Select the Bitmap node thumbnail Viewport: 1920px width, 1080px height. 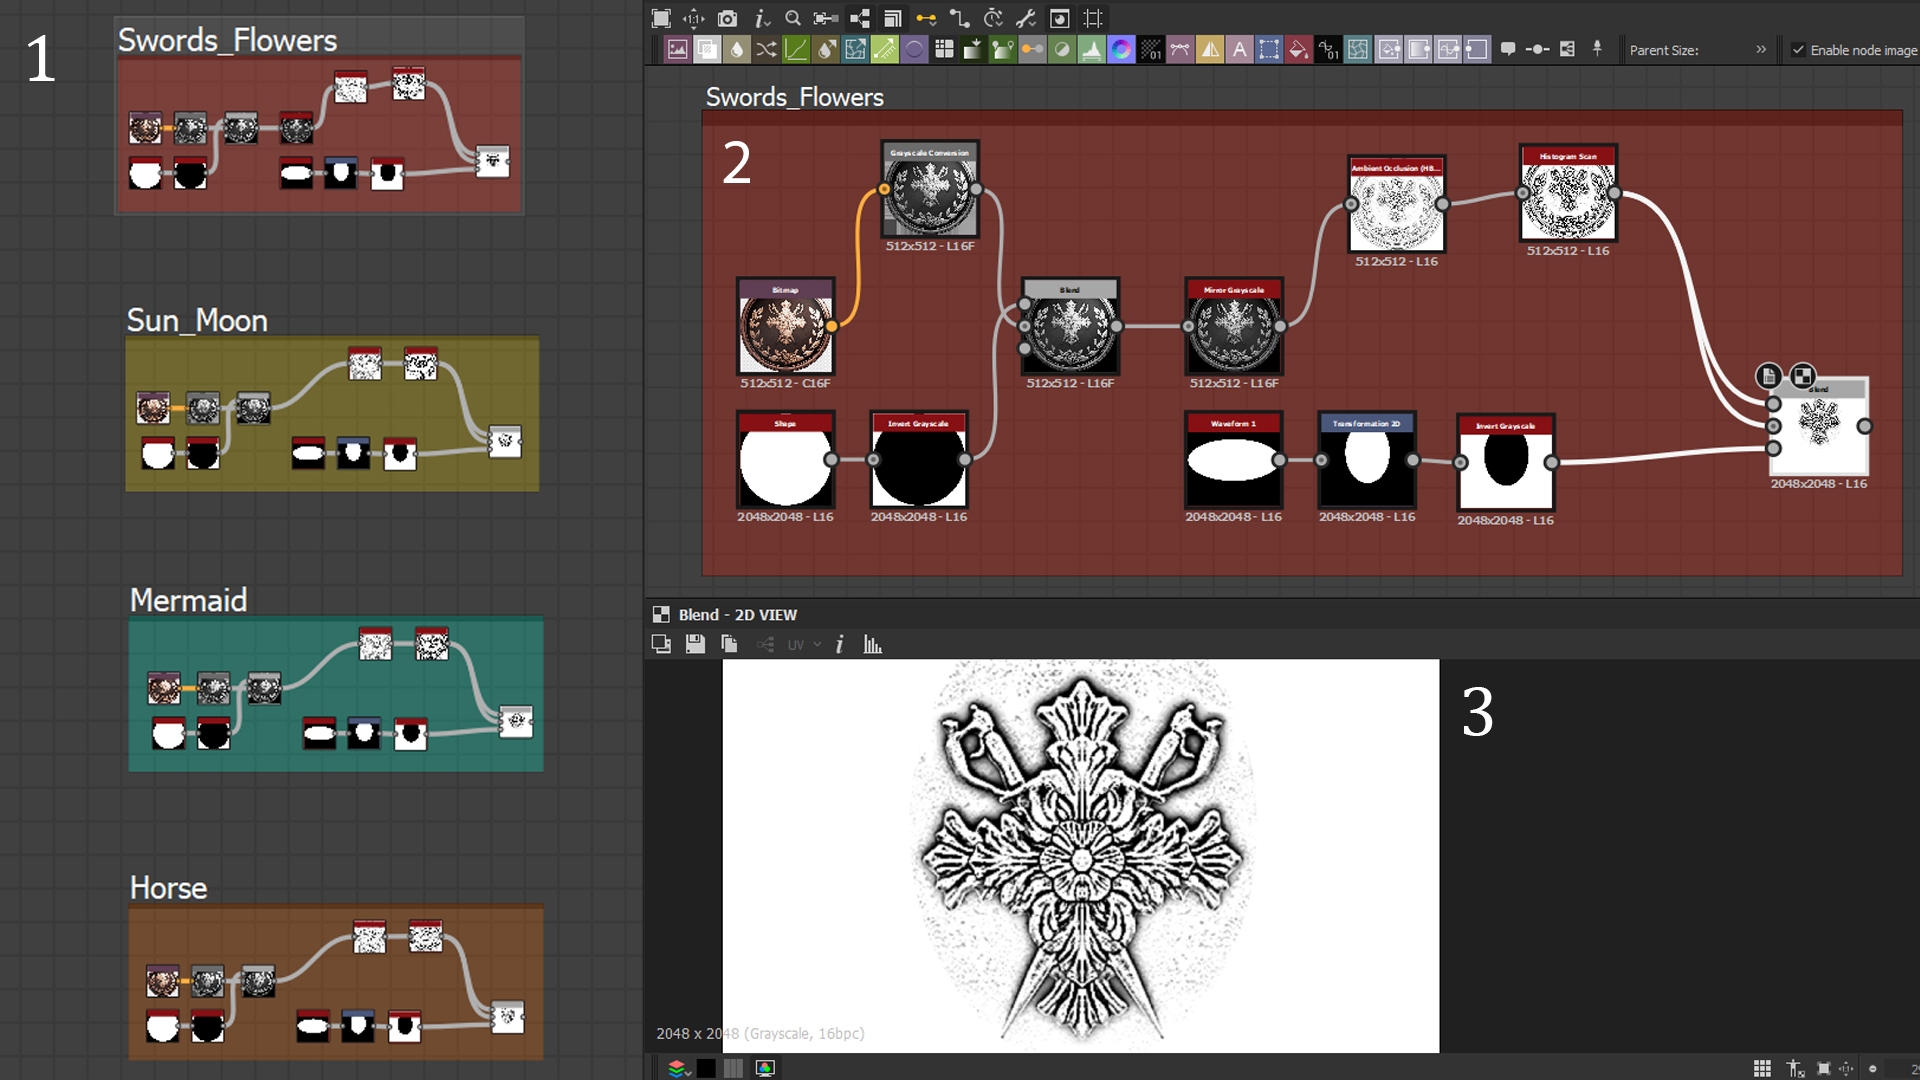pos(785,334)
